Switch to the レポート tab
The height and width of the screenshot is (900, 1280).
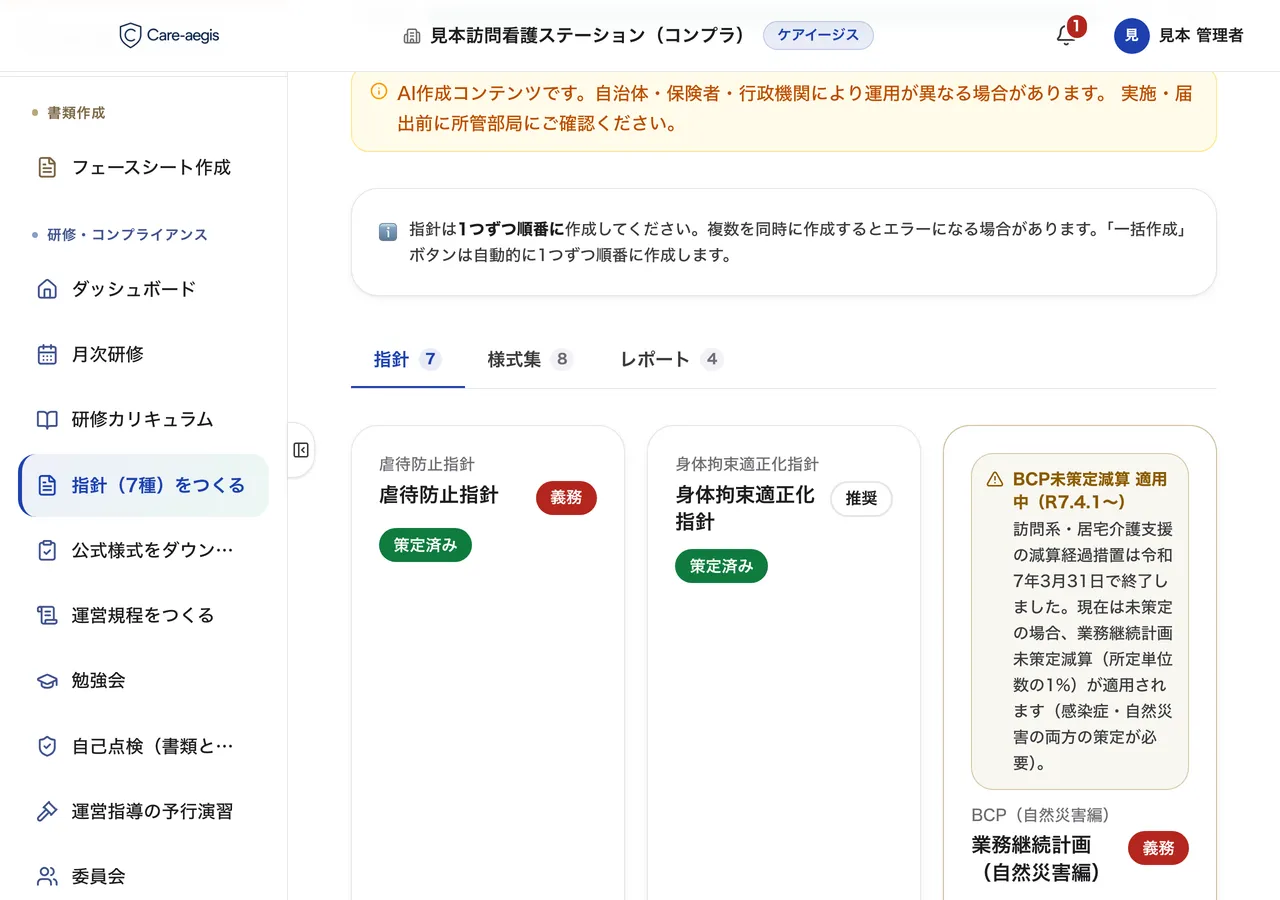[x=671, y=359]
